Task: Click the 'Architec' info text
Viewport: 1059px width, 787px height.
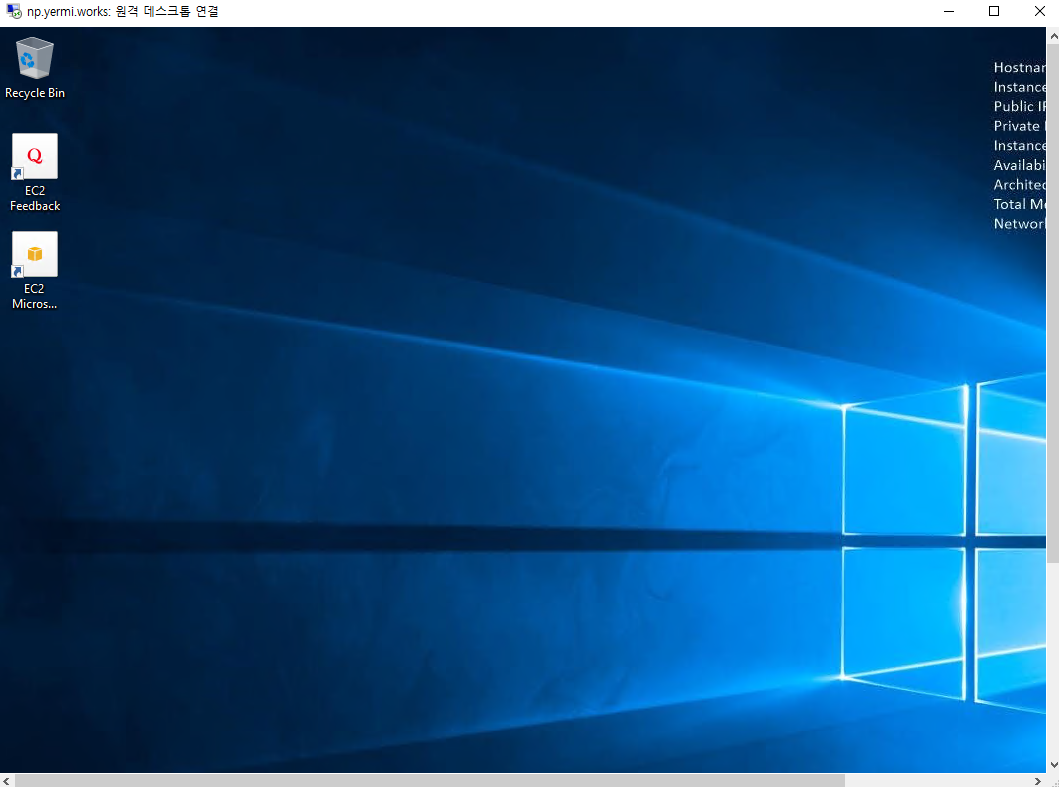Action: point(1019,184)
